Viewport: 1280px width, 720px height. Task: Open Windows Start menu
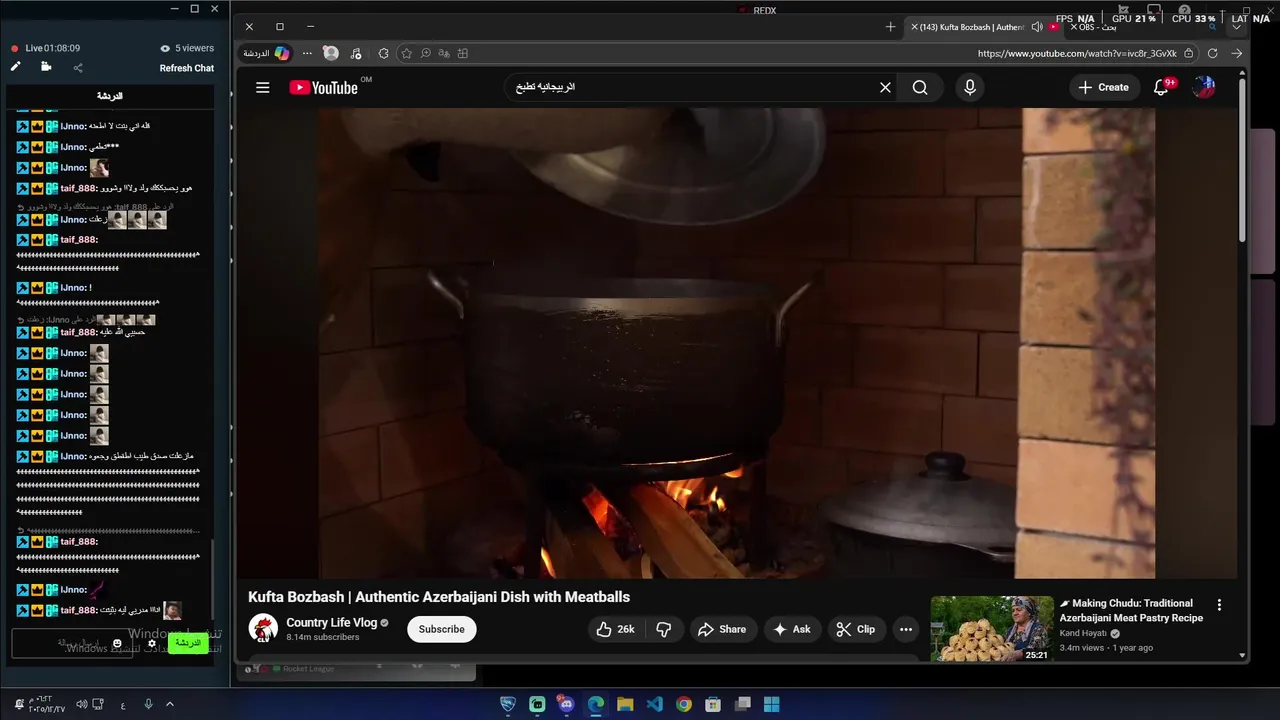click(x=772, y=704)
